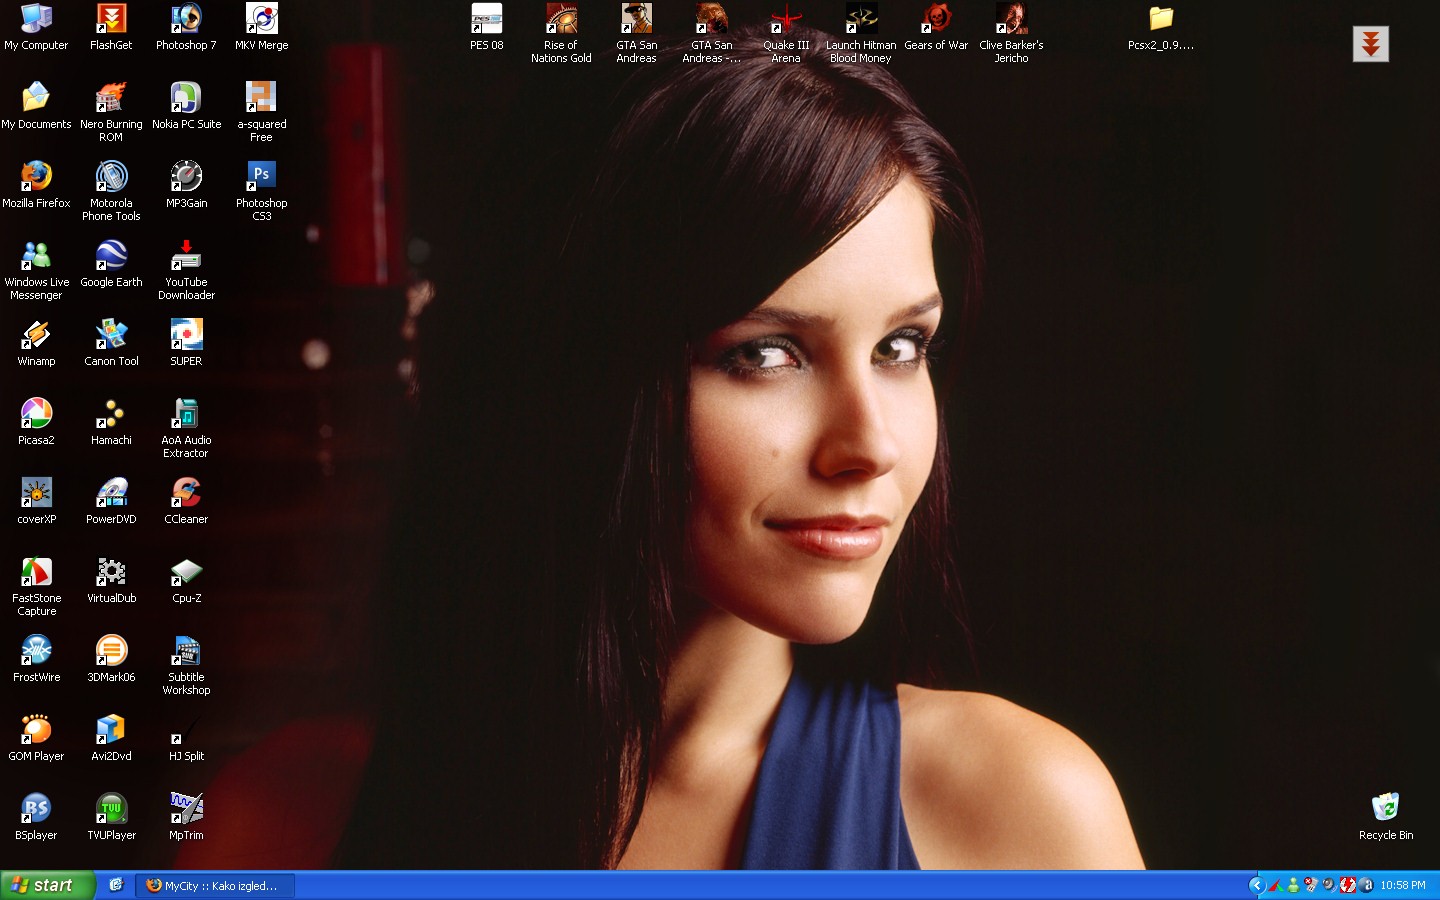Select the Pcsx2_0.9 folder

tap(1161, 28)
